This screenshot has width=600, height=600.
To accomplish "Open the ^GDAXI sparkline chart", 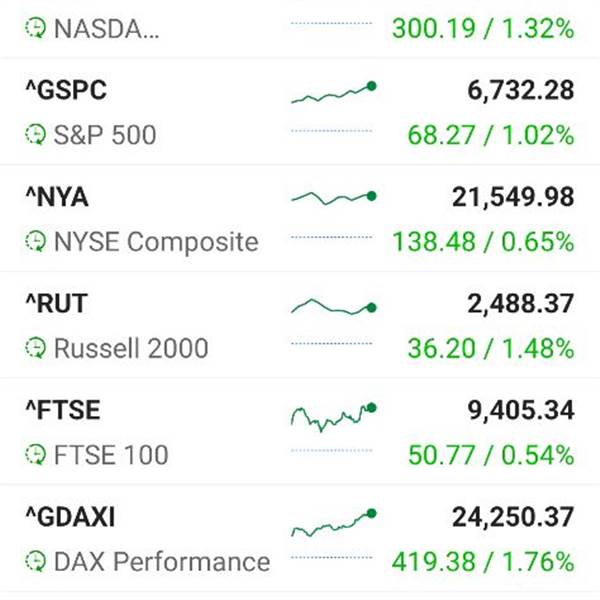I will click(x=334, y=523).
